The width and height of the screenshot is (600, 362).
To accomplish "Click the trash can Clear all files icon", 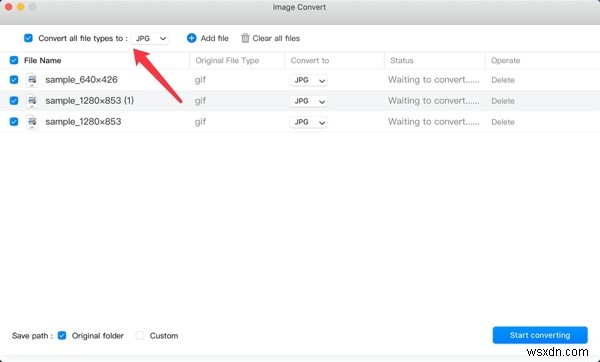I will [245, 38].
